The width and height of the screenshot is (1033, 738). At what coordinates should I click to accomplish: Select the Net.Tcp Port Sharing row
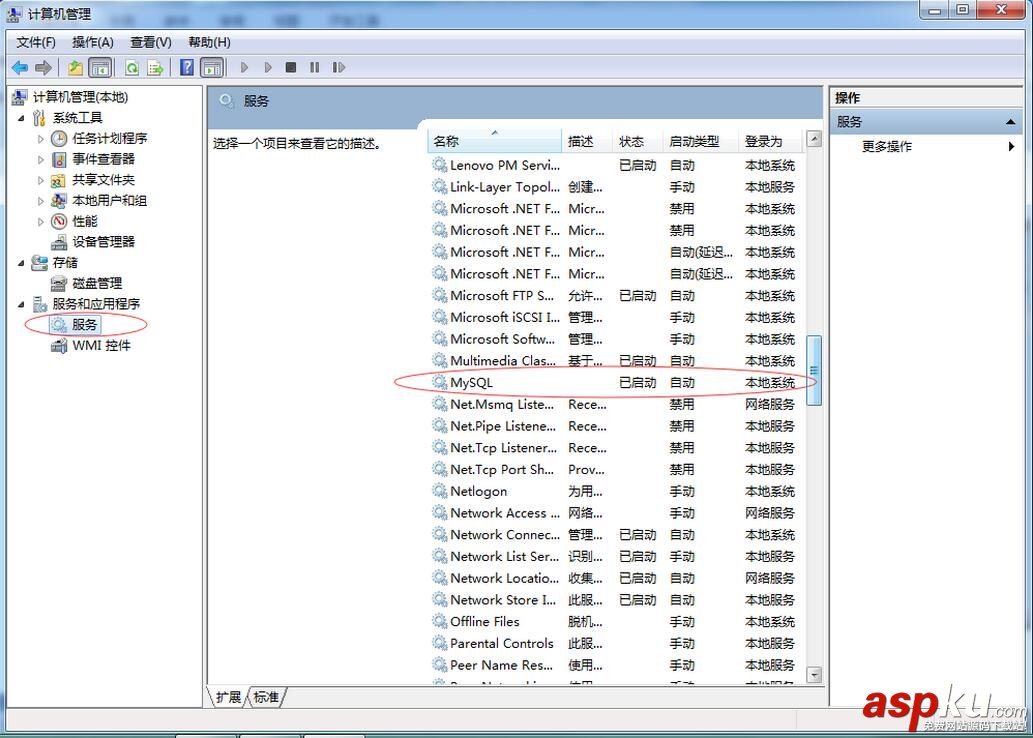616,470
